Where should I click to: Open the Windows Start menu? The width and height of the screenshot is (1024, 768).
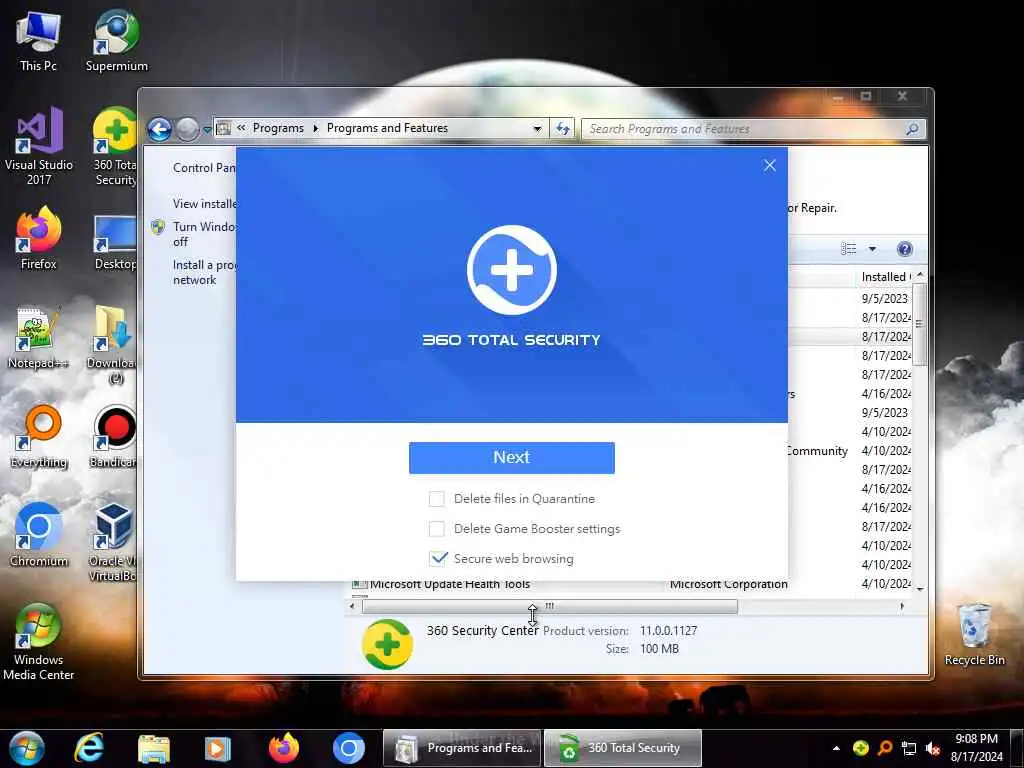[x=27, y=748]
